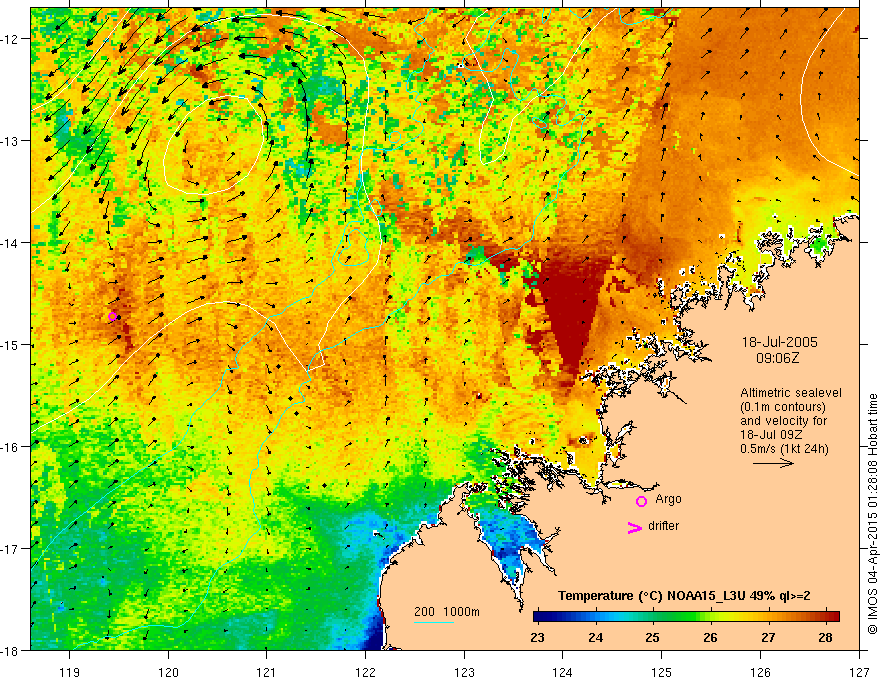The image size is (880, 680).
Task: Click the '200 1000m' isobath label
Action: (x=447, y=612)
